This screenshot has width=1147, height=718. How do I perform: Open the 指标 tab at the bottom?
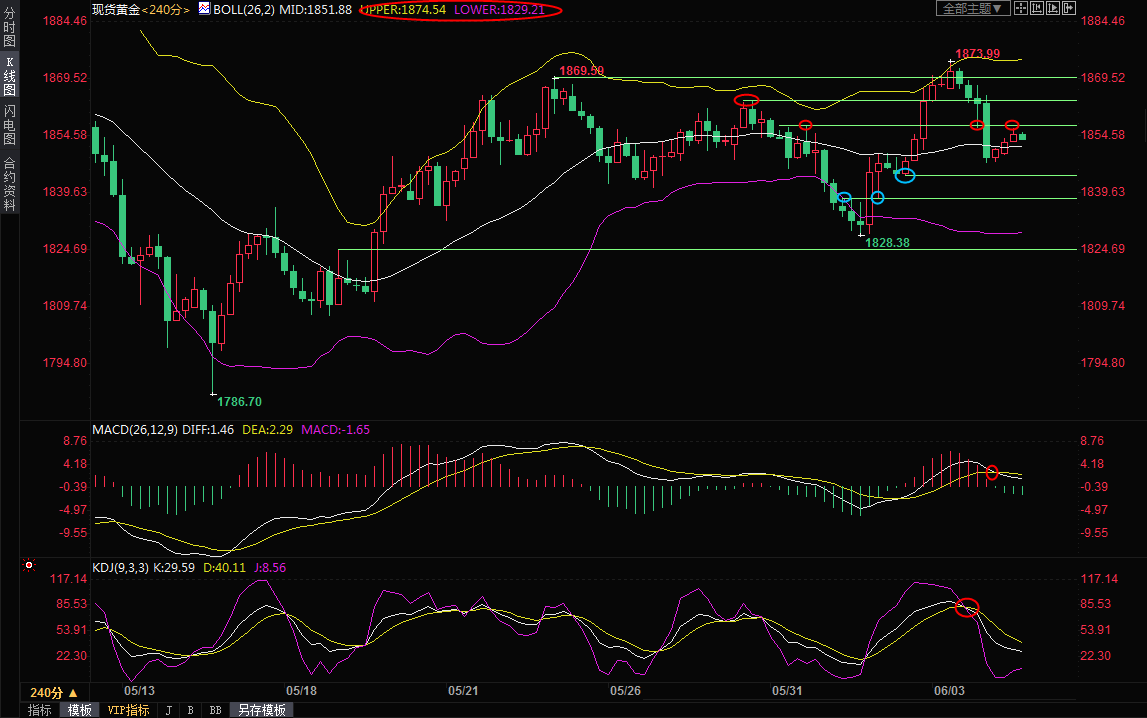(x=40, y=710)
